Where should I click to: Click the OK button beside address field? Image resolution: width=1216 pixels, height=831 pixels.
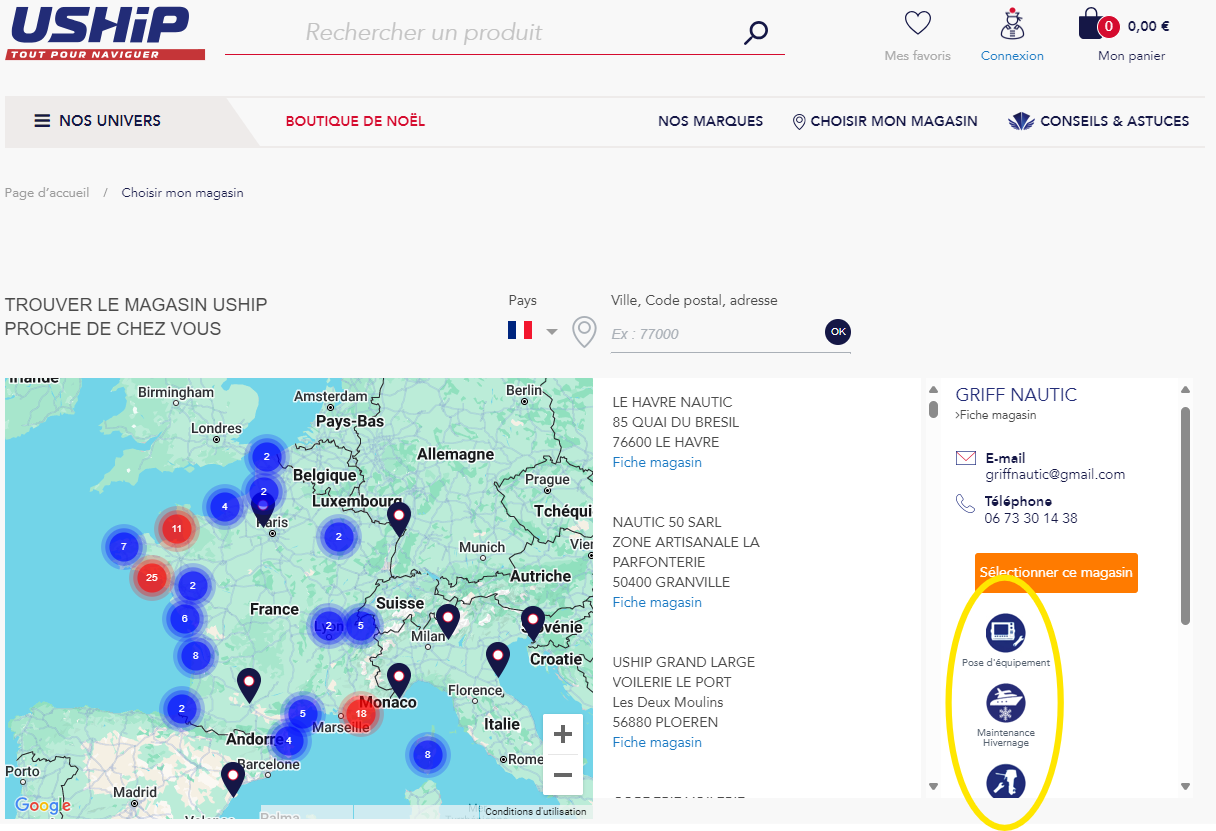[x=838, y=332]
